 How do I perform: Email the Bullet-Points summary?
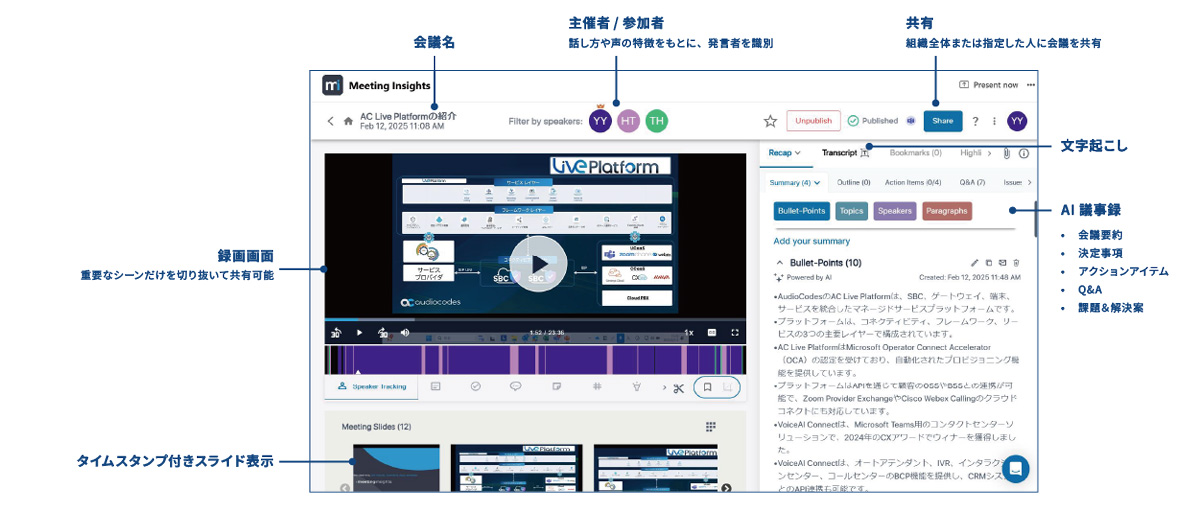(x=1002, y=262)
